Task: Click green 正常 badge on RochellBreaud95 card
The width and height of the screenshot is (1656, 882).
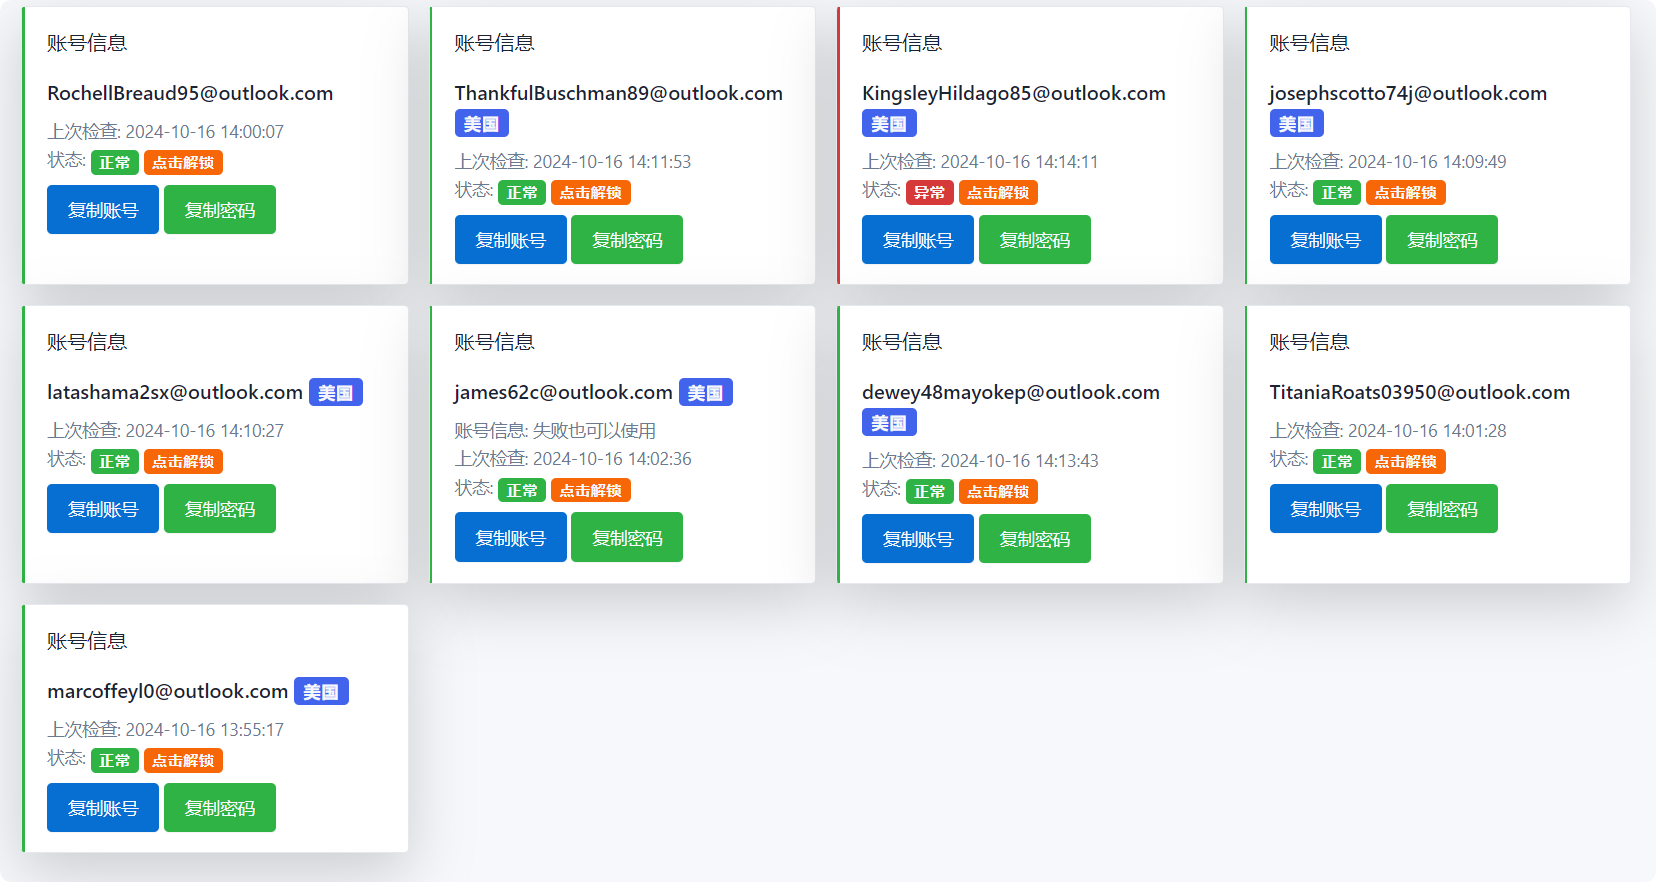Action: point(115,163)
